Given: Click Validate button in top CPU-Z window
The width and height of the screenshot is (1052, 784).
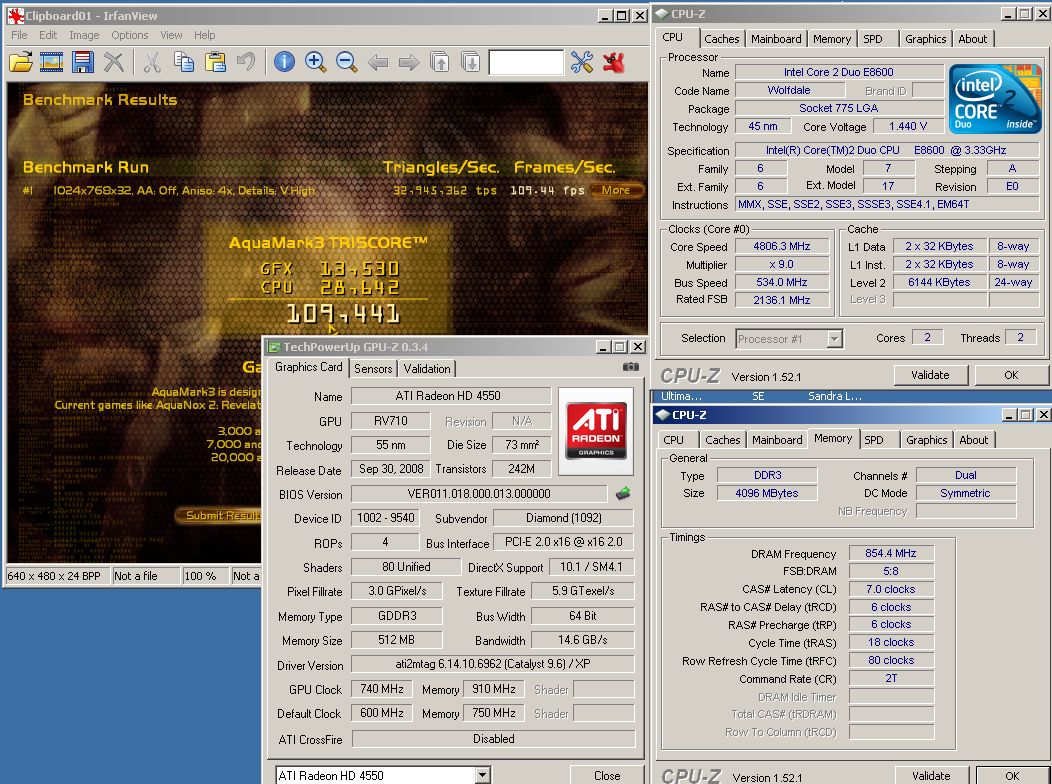Looking at the screenshot, I should 930,375.
